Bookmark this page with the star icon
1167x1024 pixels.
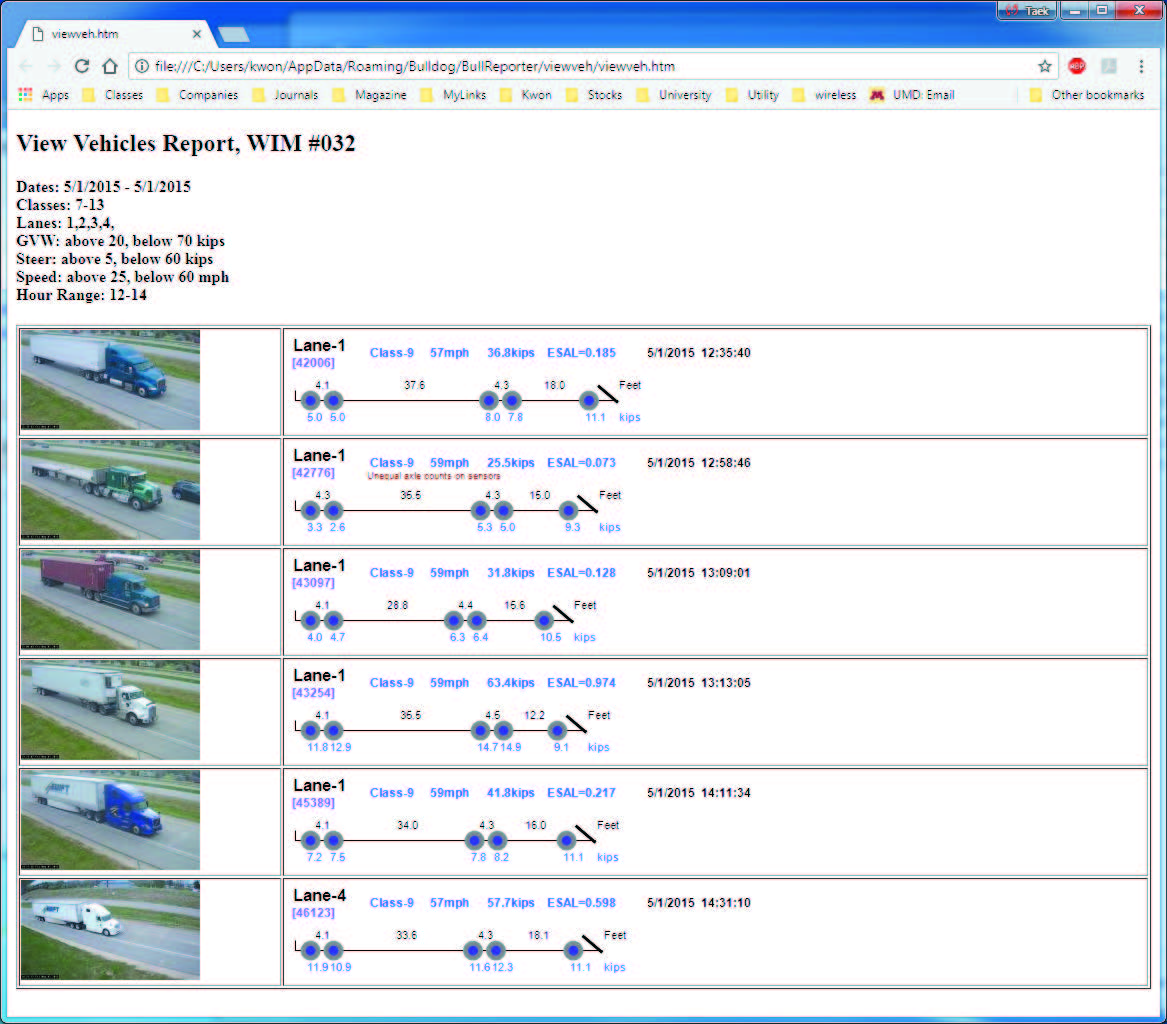(1045, 66)
